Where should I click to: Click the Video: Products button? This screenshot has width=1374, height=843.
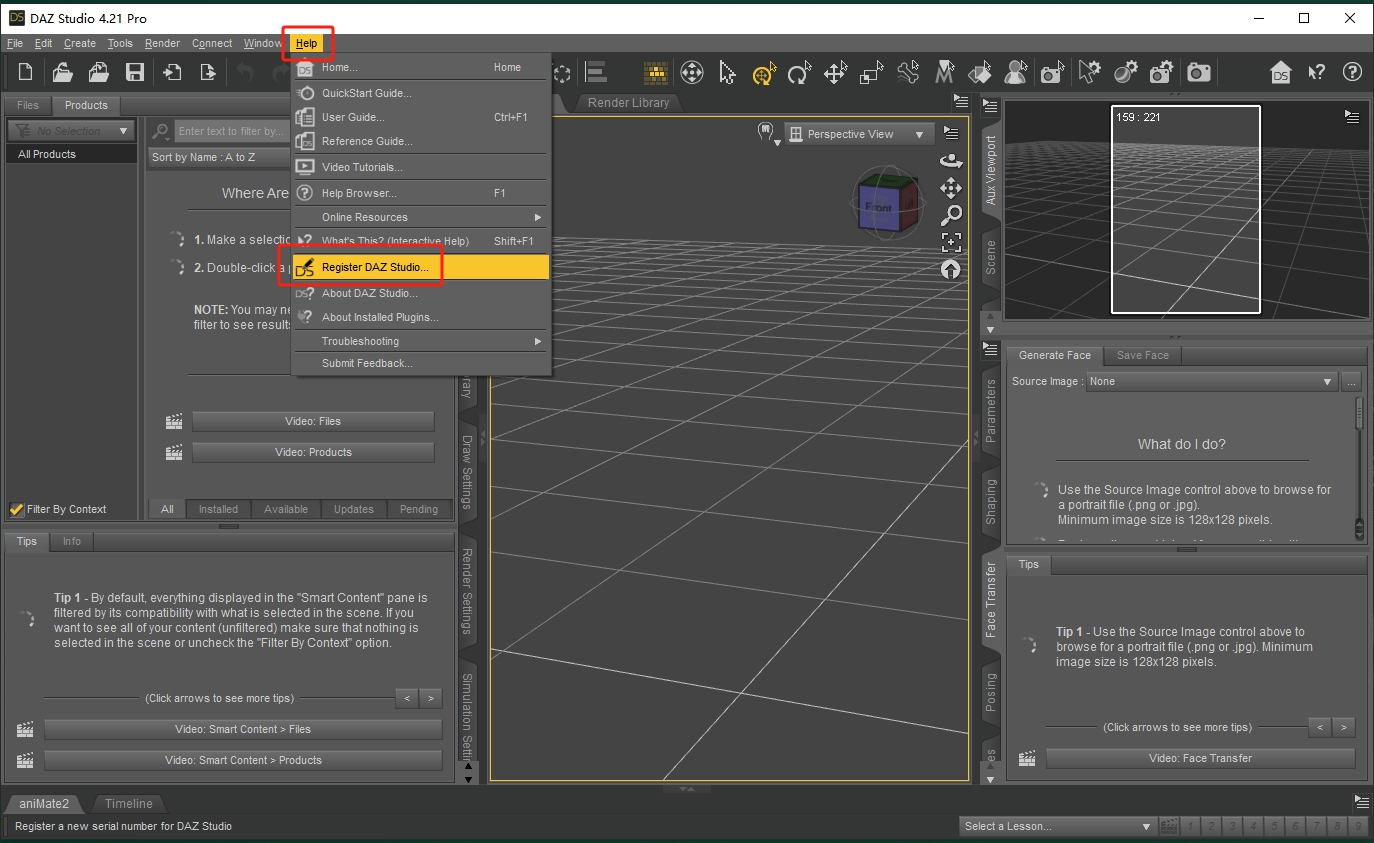313,452
